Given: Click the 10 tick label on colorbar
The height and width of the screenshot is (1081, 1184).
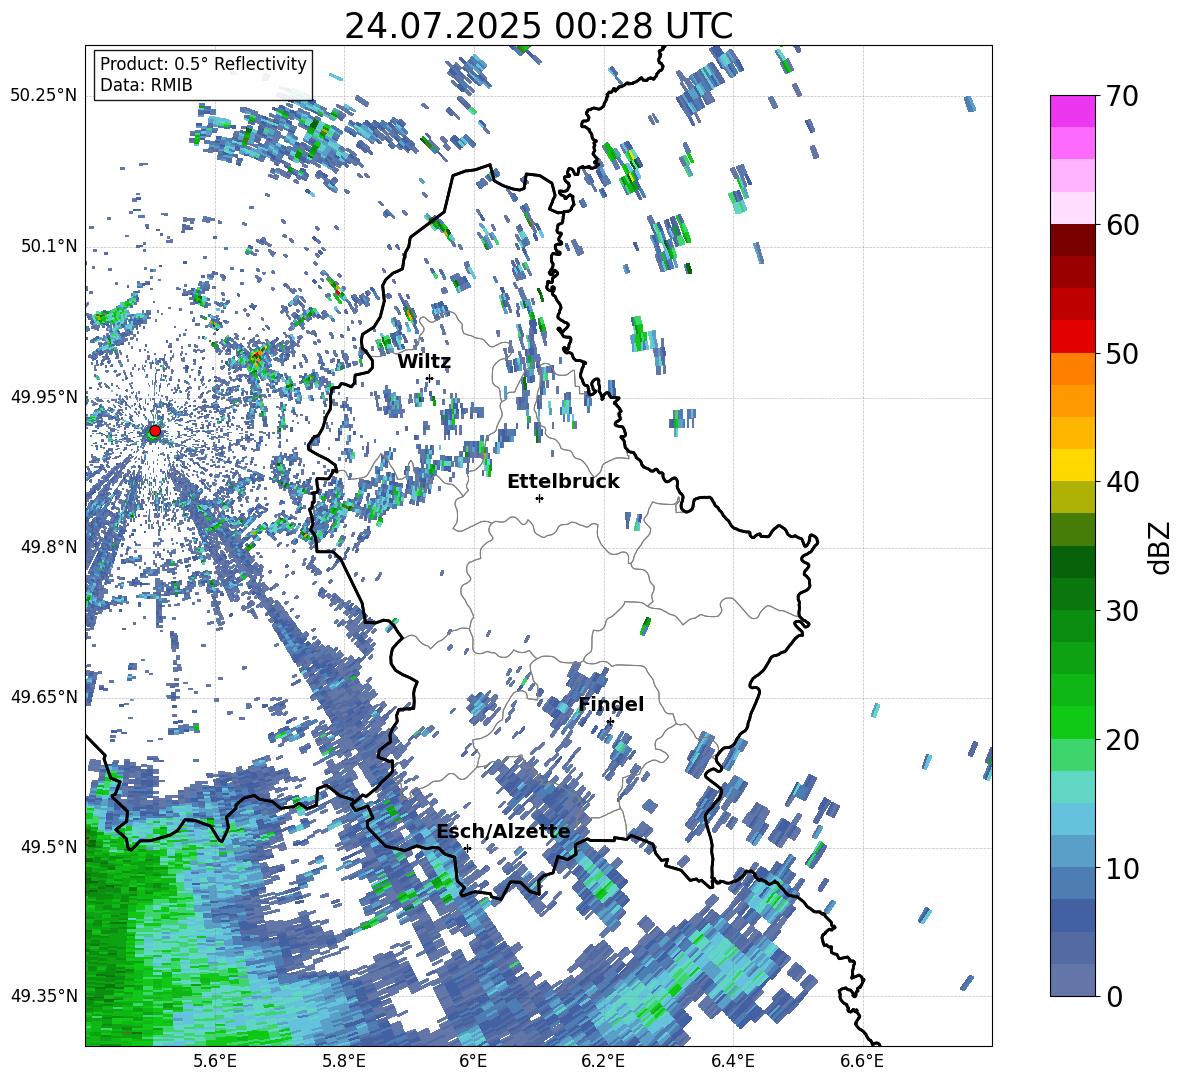Looking at the screenshot, I should click(x=1122, y=868).
